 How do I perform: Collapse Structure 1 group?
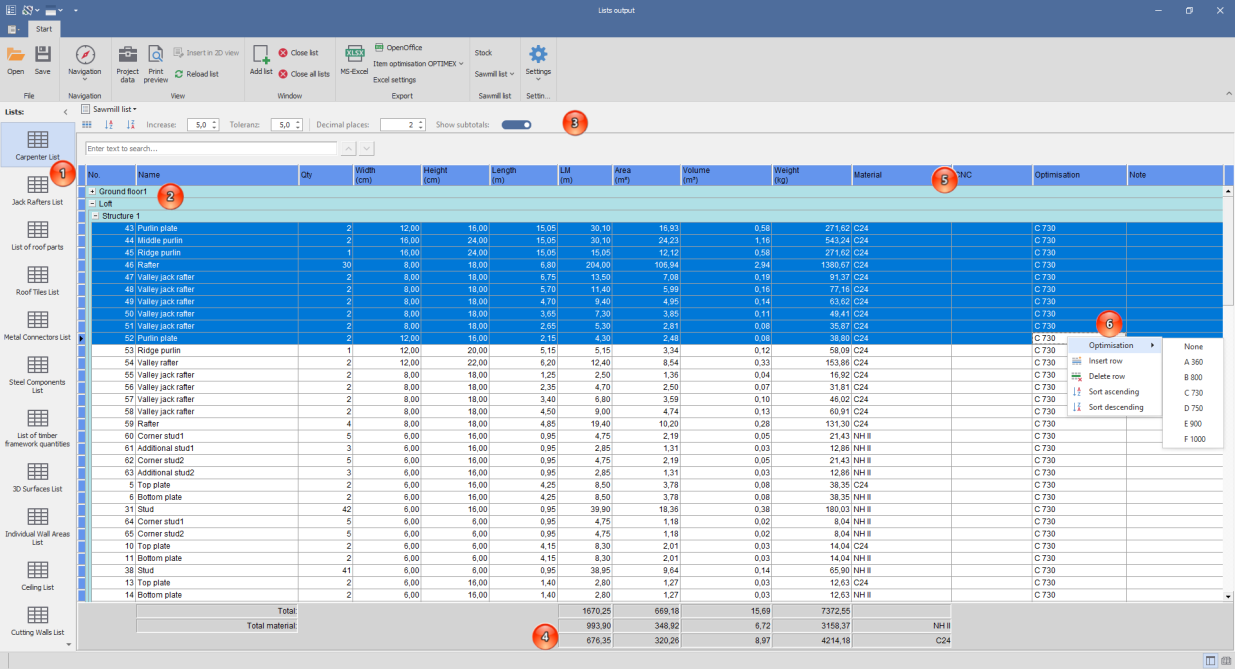pos(96,216)
